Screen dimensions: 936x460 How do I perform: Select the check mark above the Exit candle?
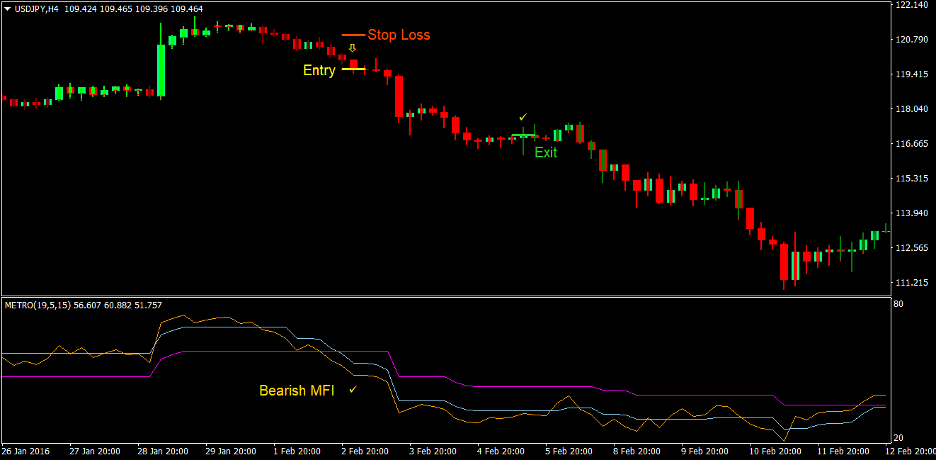(x=524, y=116)
